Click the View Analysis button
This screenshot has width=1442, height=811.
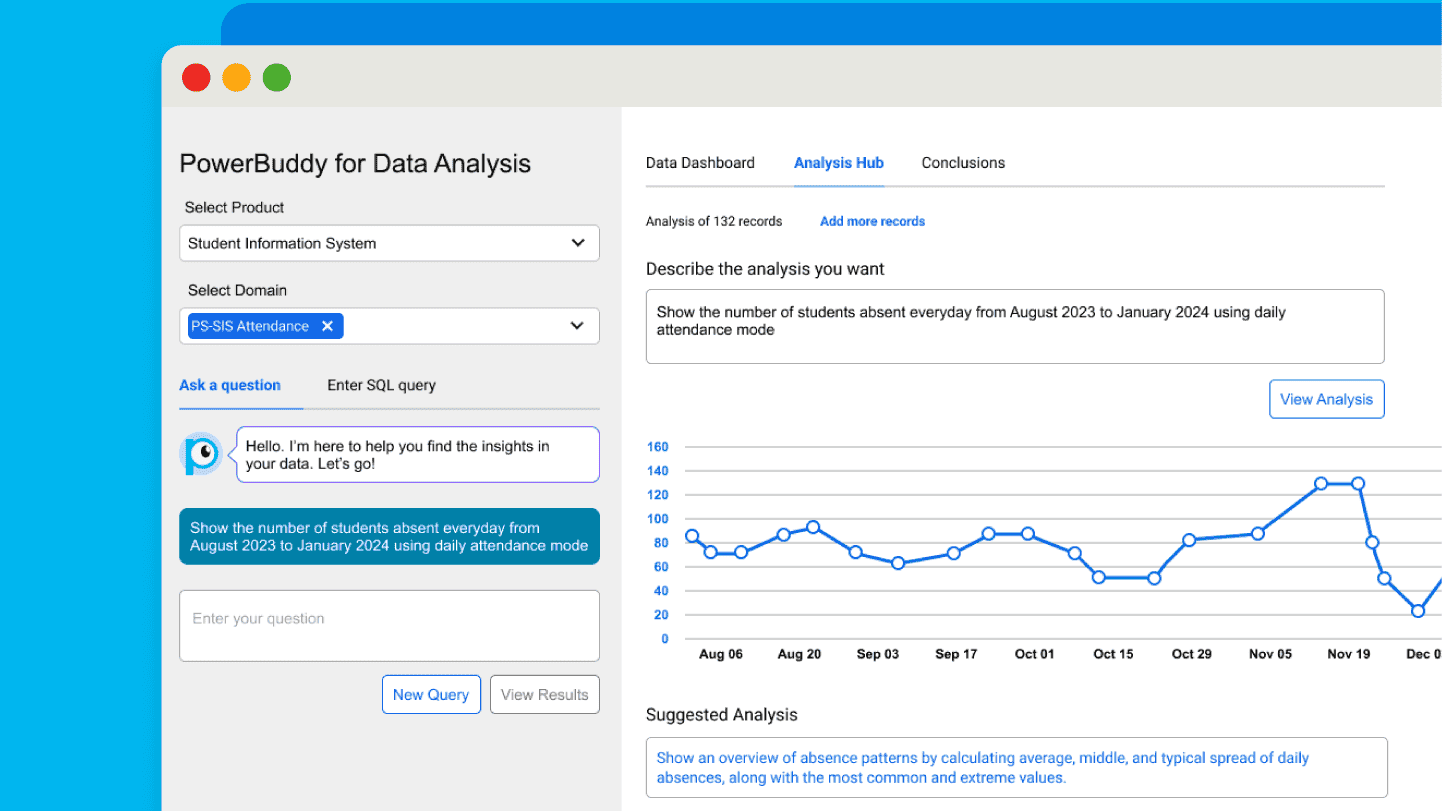point(1326,398)
